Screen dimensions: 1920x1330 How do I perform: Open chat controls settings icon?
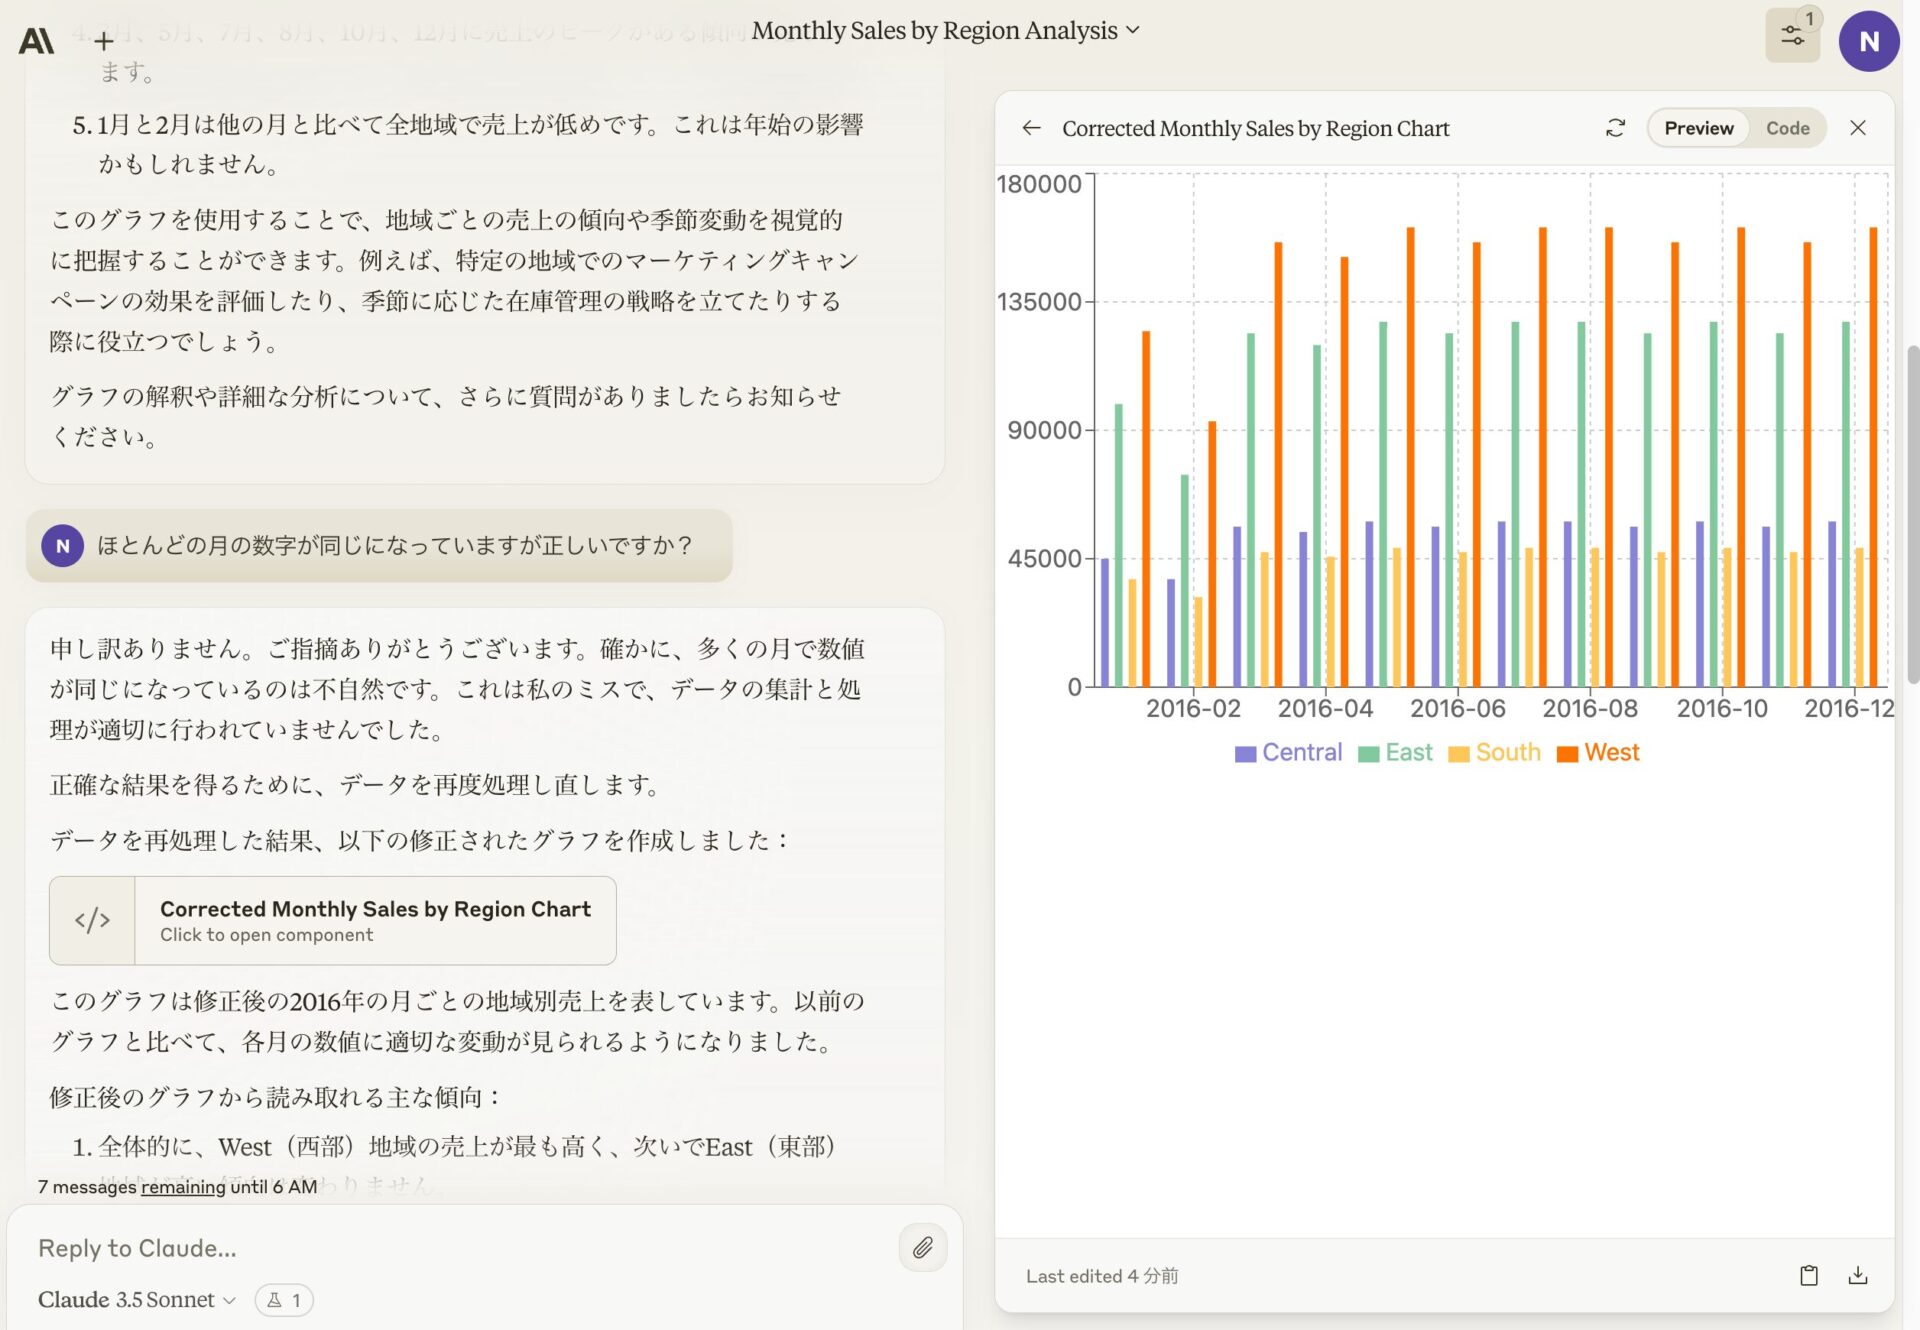1792,36
